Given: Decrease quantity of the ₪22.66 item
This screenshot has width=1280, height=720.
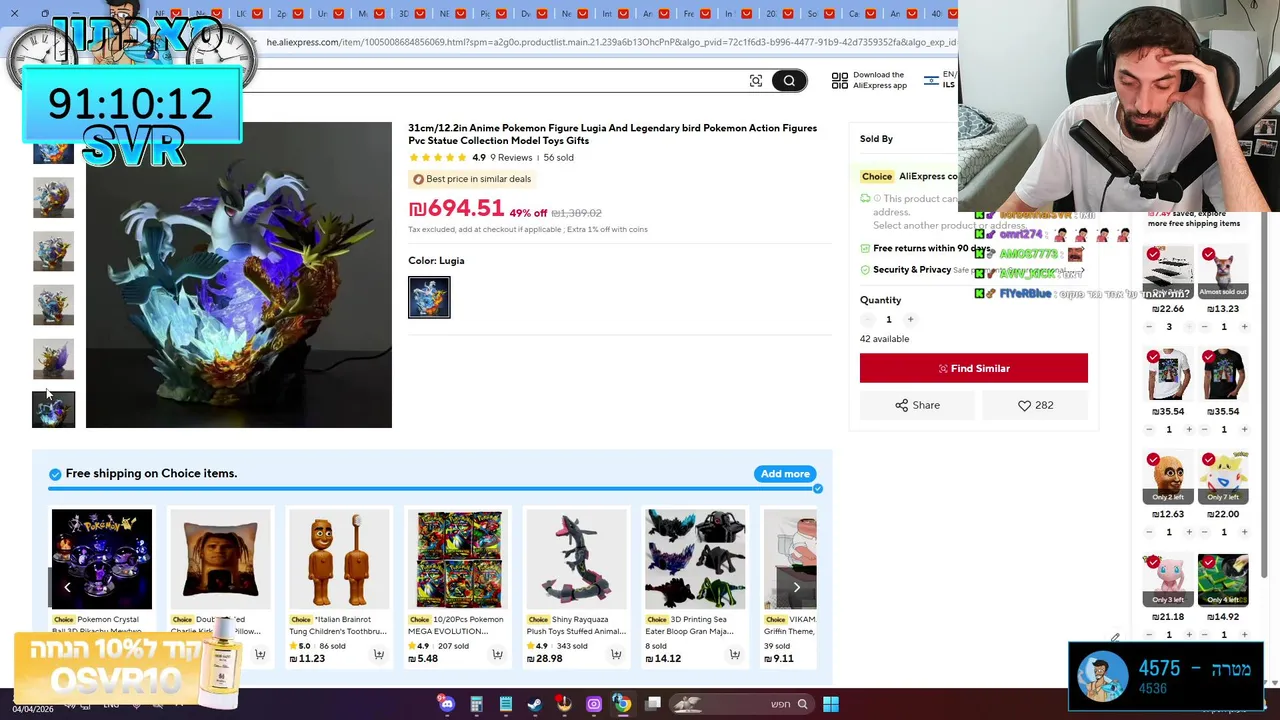Looking at the screenshot, I should tap(1149, 327).
